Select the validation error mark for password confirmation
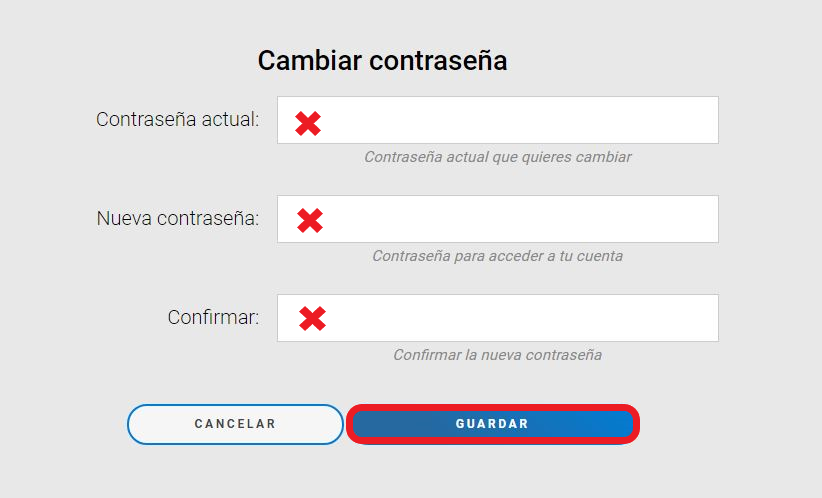This screenshot has width=822, height=498. click(313, 319)
